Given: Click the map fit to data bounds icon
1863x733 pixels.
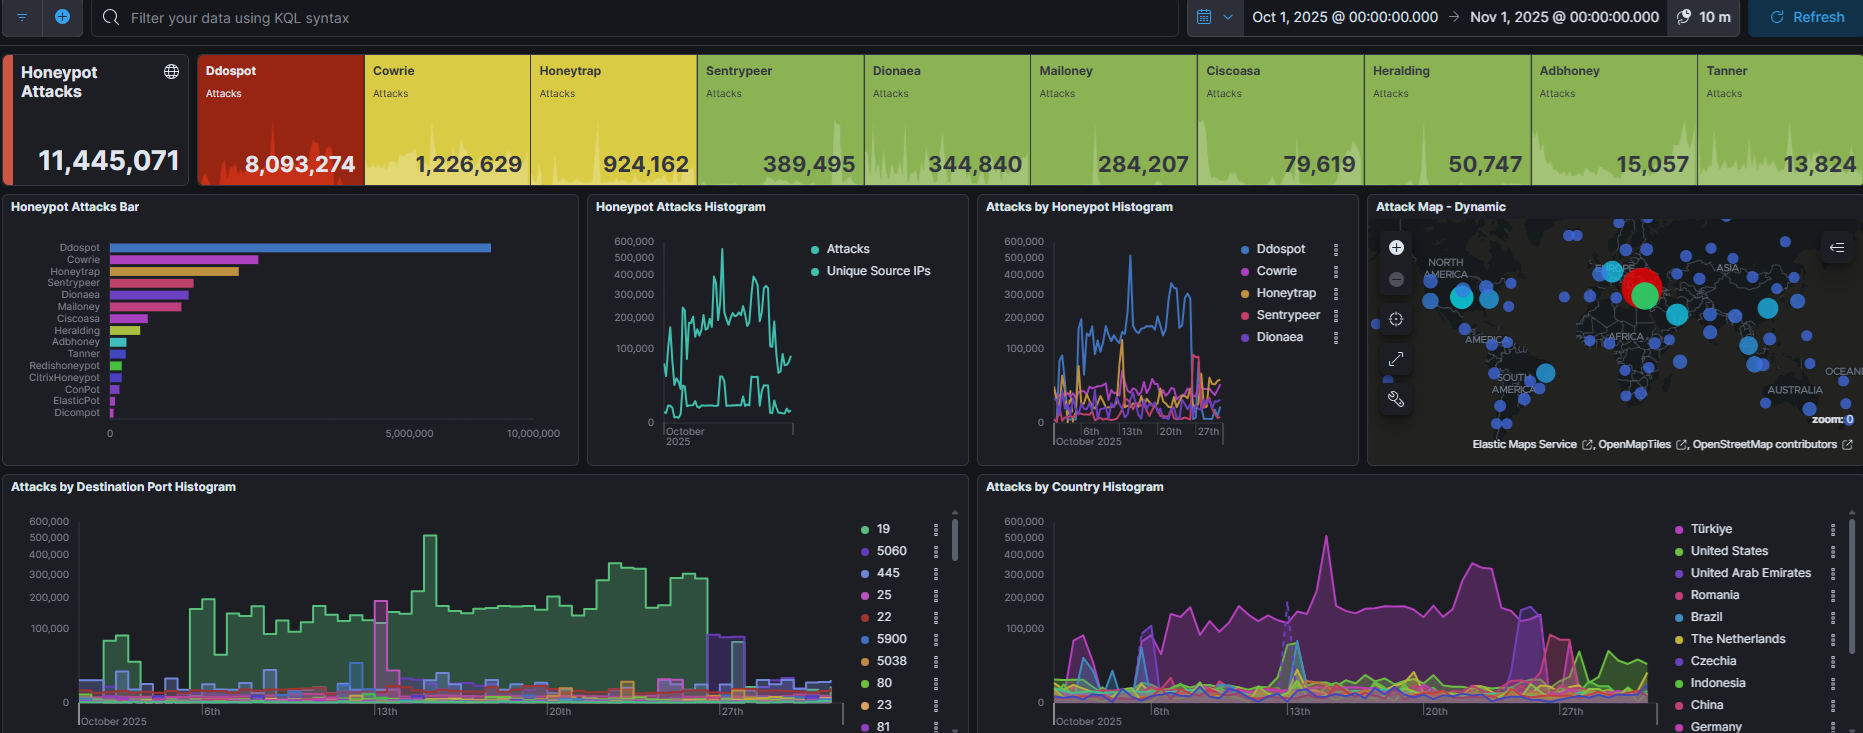Looking at the screenshot, I should 1396,320.
